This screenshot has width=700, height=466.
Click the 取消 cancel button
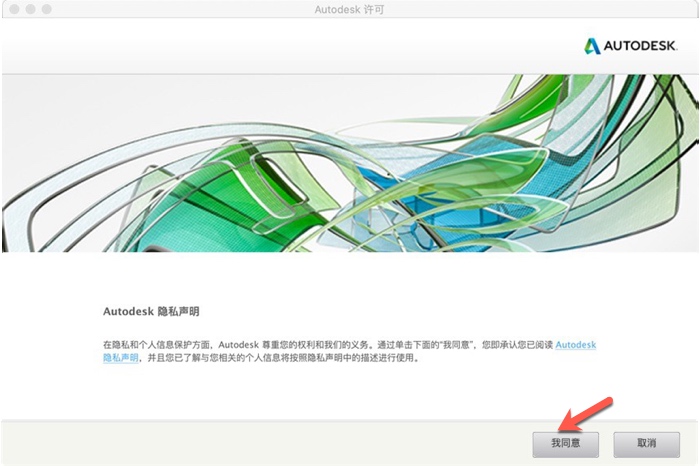(x=646, y=443)
